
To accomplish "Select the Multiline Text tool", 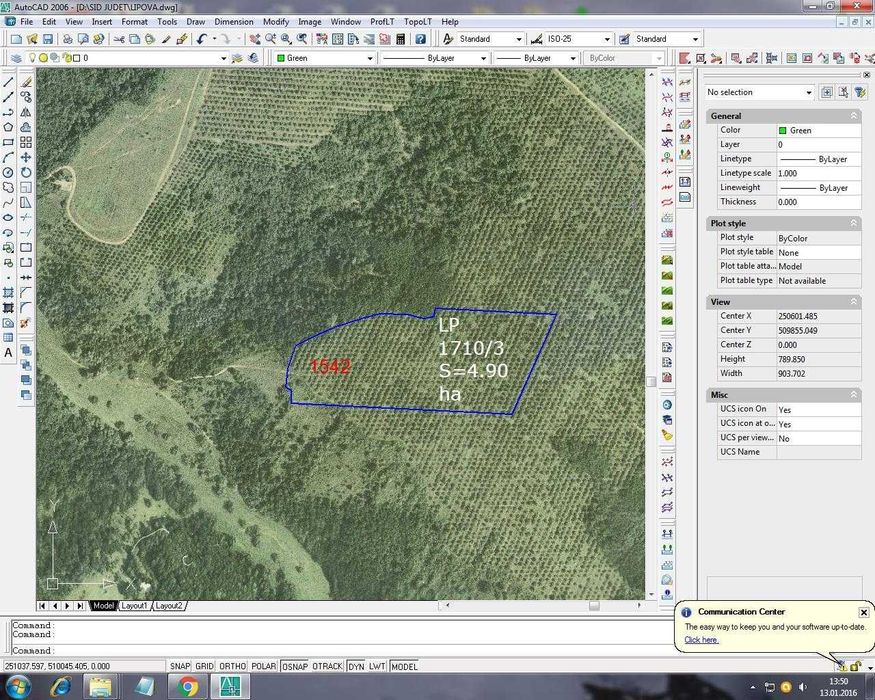I will [x=9, y=352].
